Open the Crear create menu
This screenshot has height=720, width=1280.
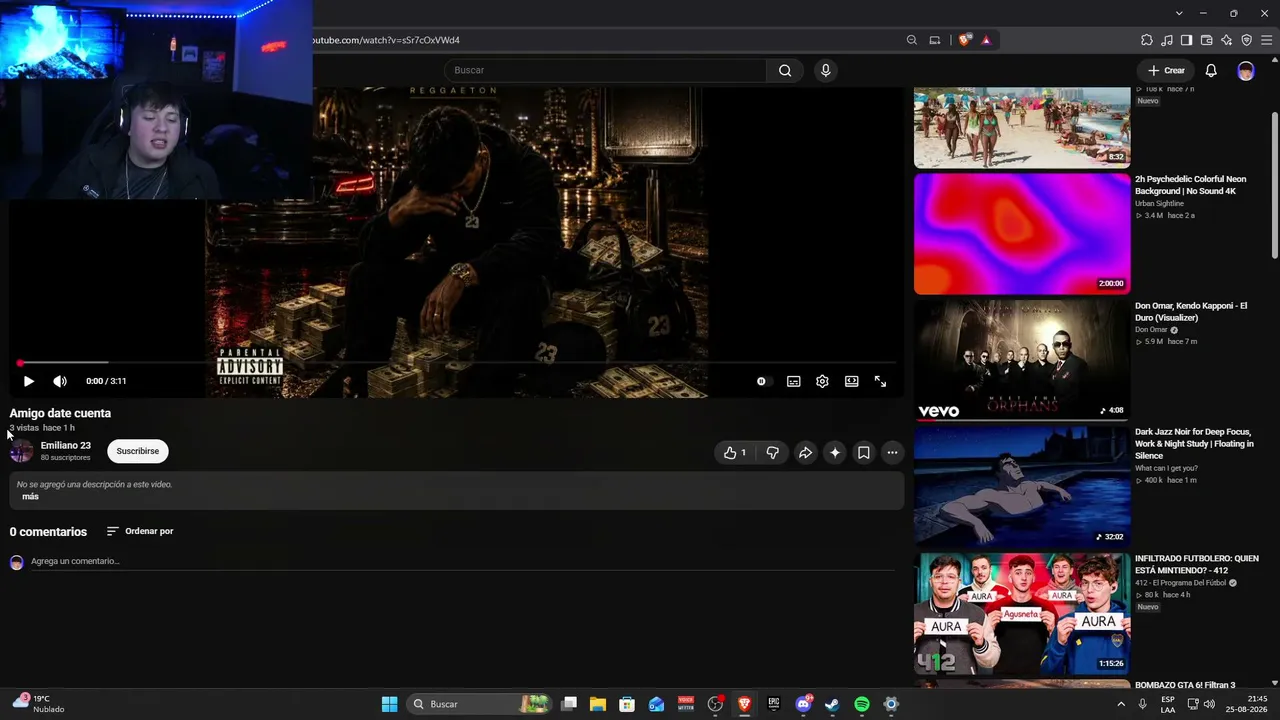pos(1166,70)
